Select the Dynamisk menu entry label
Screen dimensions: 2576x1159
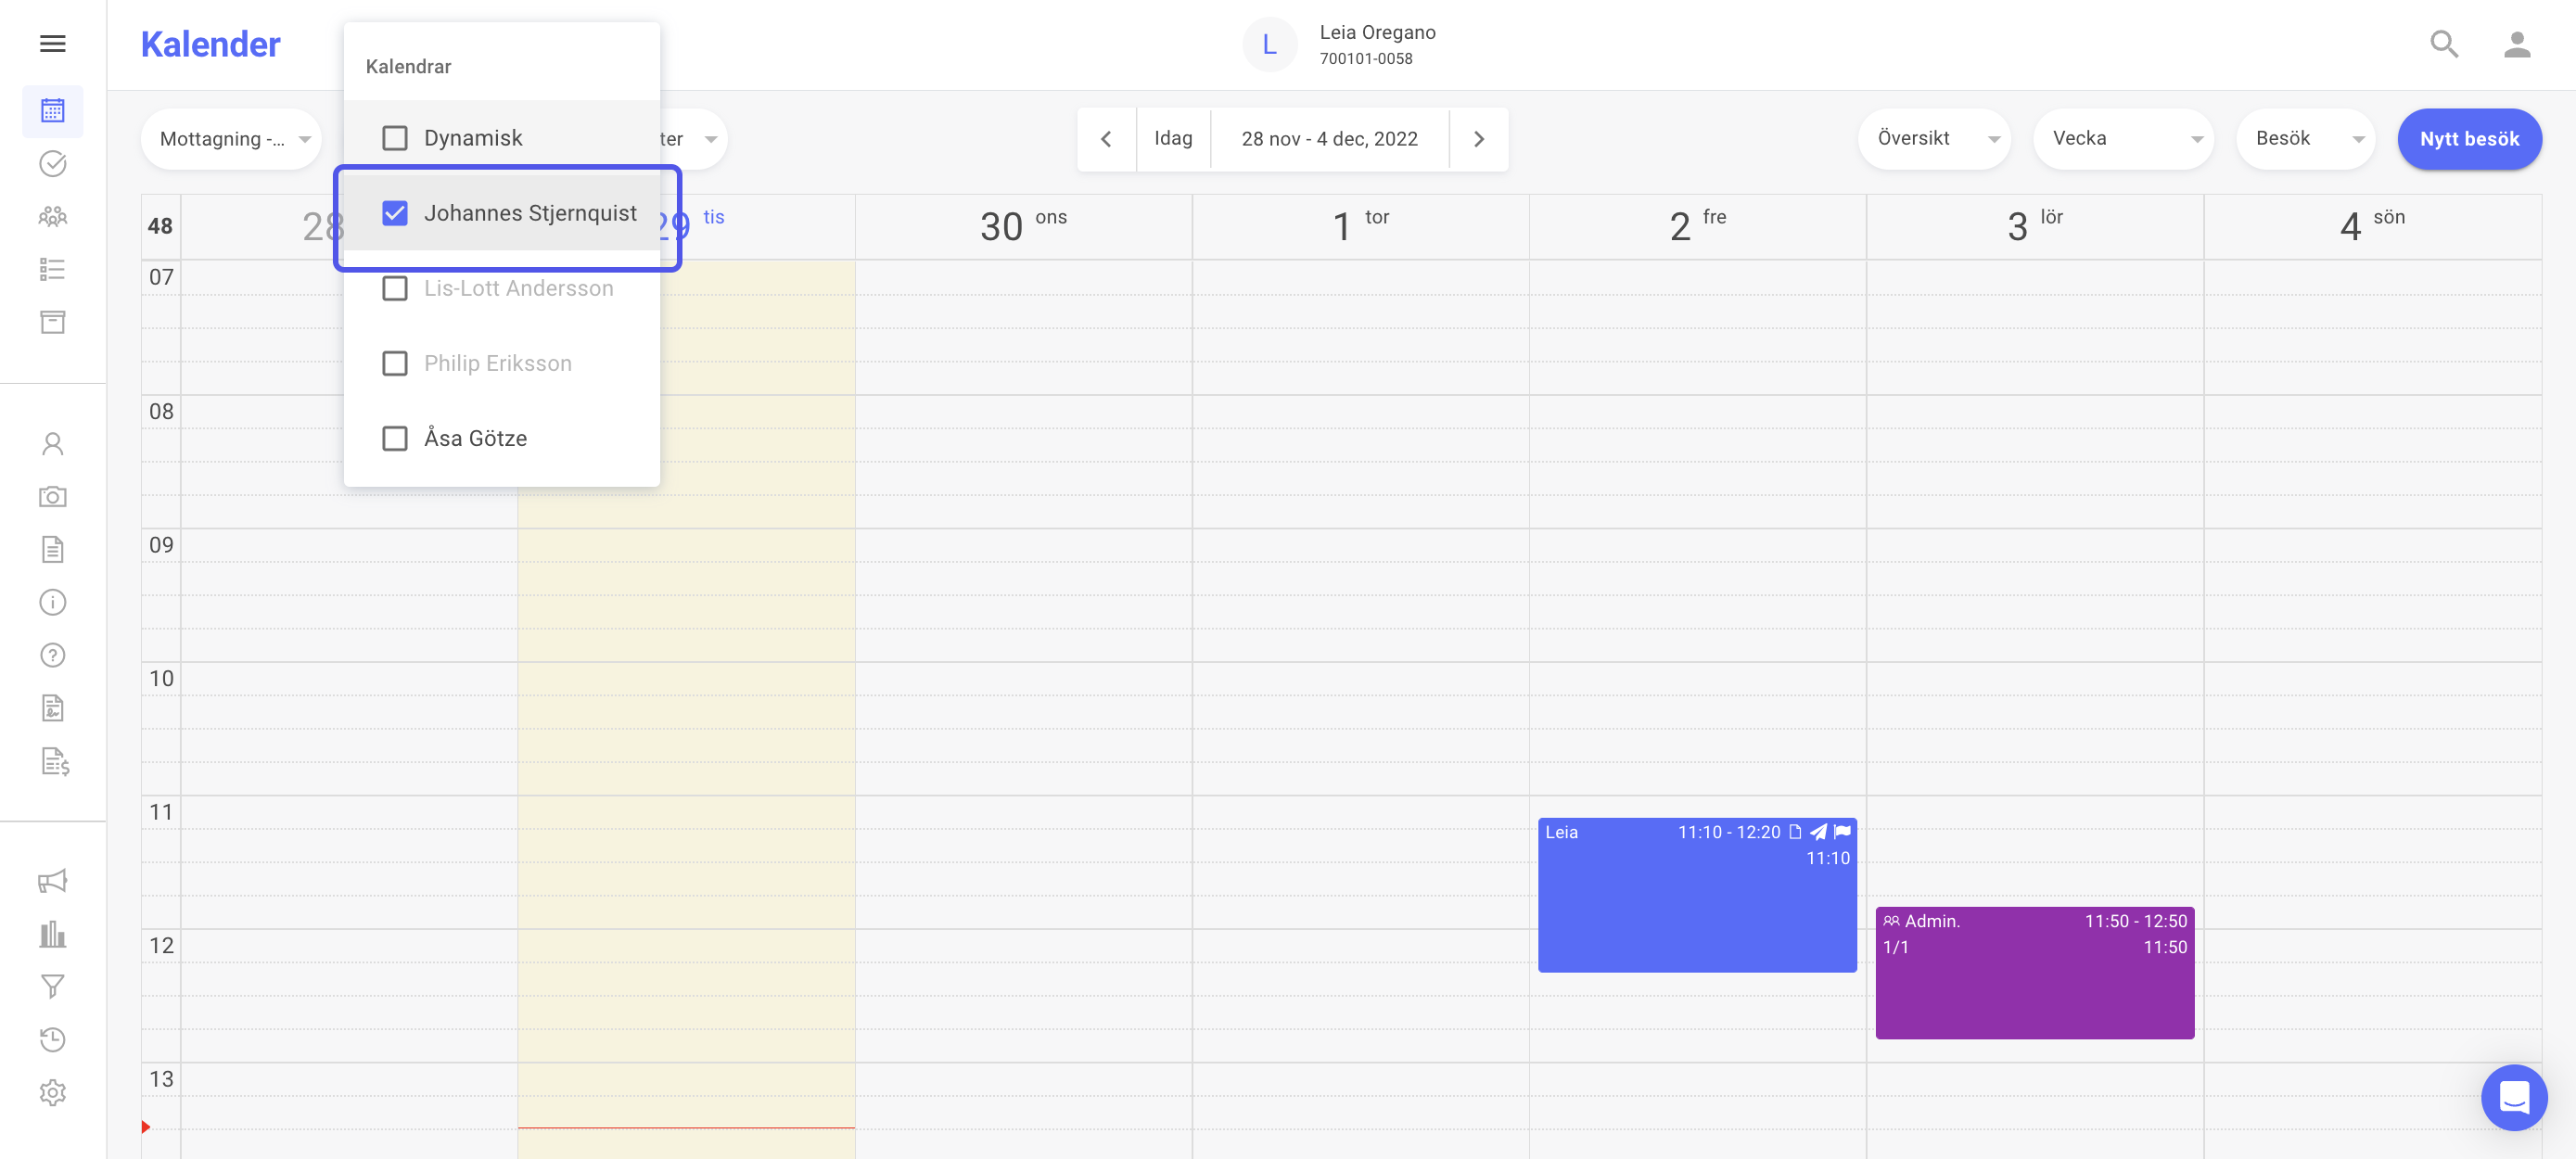click(473, 138)
